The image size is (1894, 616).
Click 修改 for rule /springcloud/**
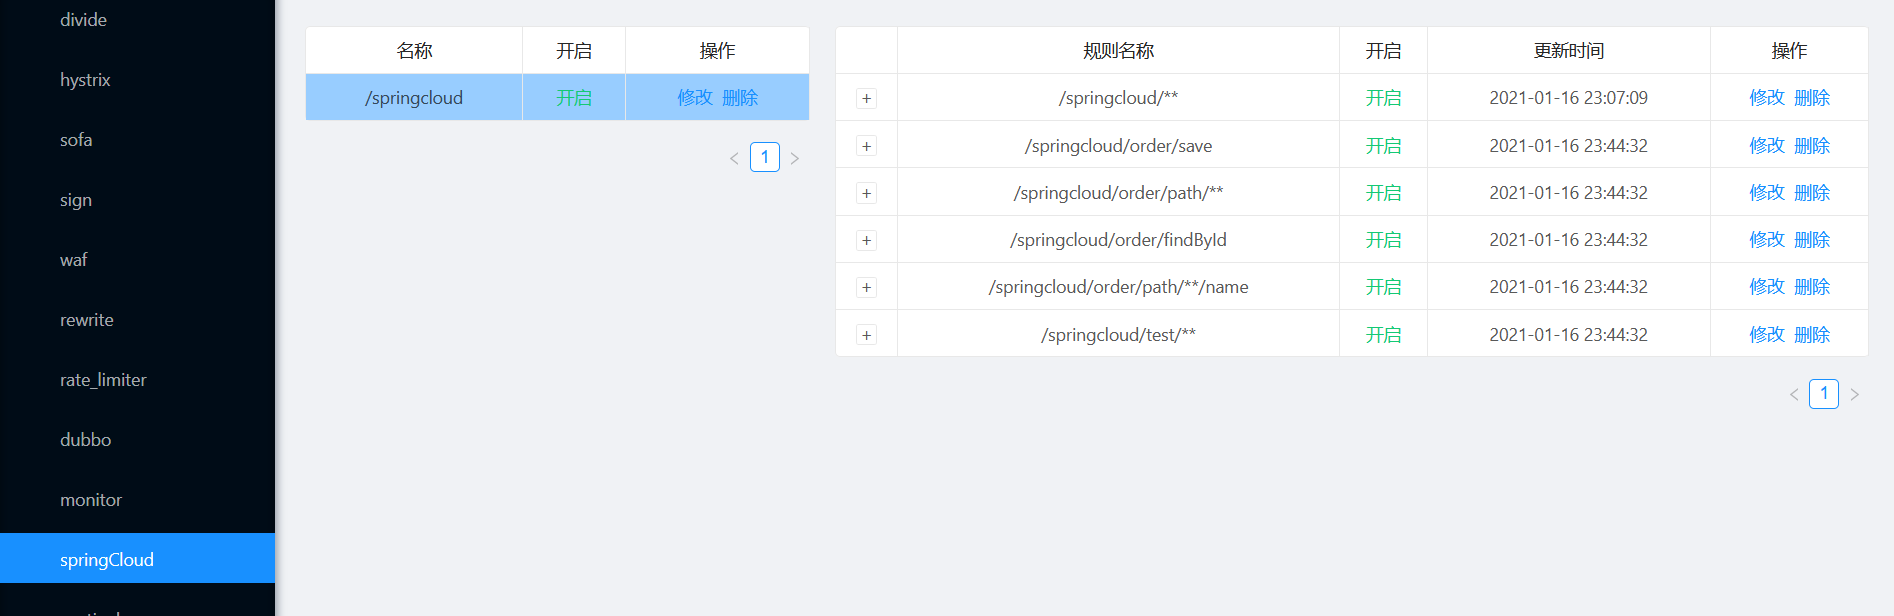1767,98
